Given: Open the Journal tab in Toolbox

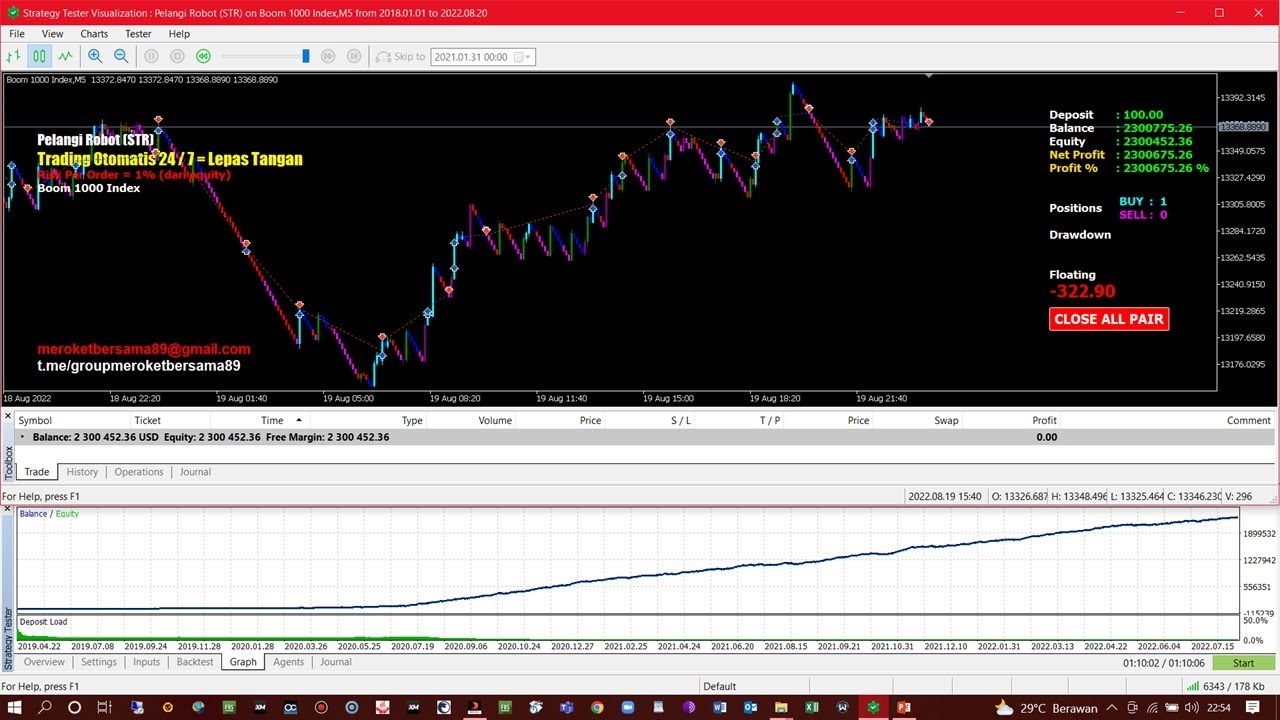Looking at the screenshot, I should (195, 472).
